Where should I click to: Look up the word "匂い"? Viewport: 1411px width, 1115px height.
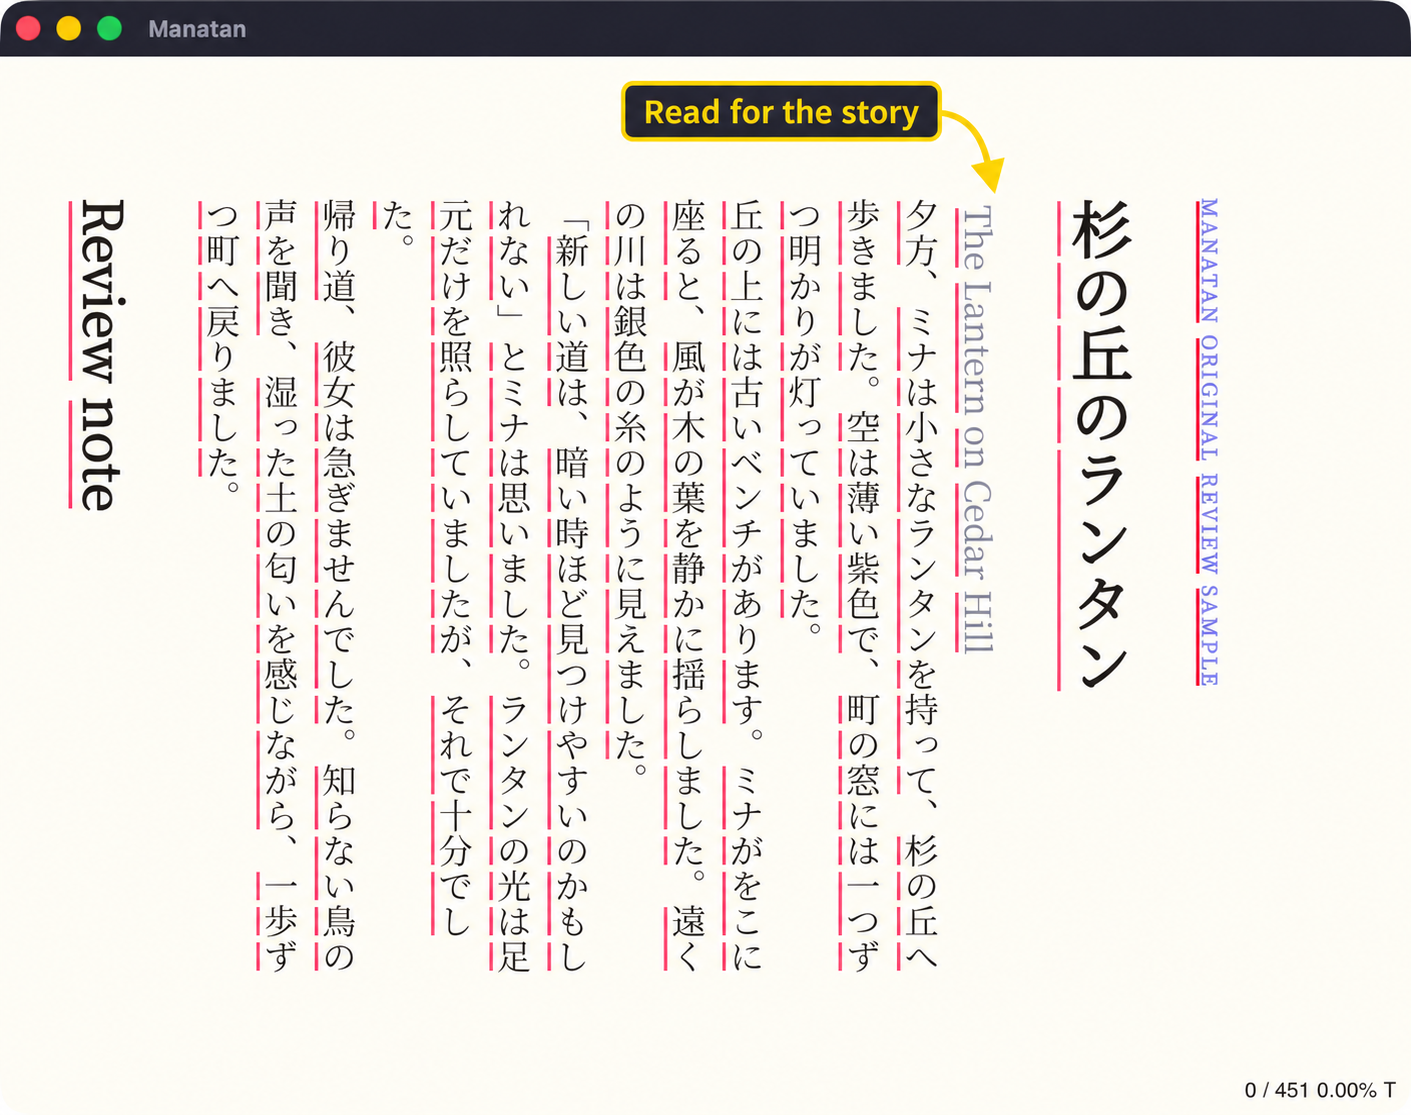pyautogui.click(x=282, y=585)
